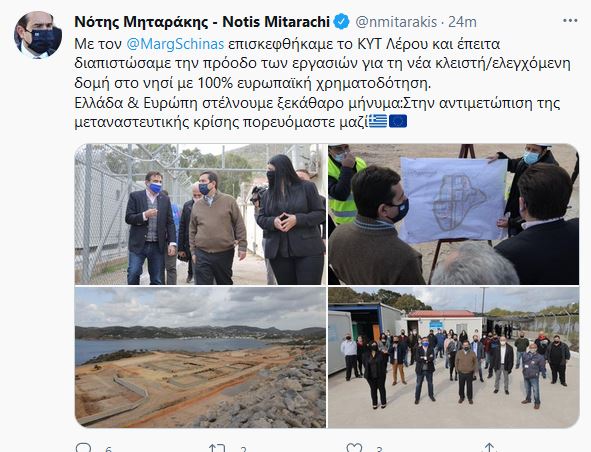Click the blue verified badge
The image size is (591, 452).
(342, 21)
